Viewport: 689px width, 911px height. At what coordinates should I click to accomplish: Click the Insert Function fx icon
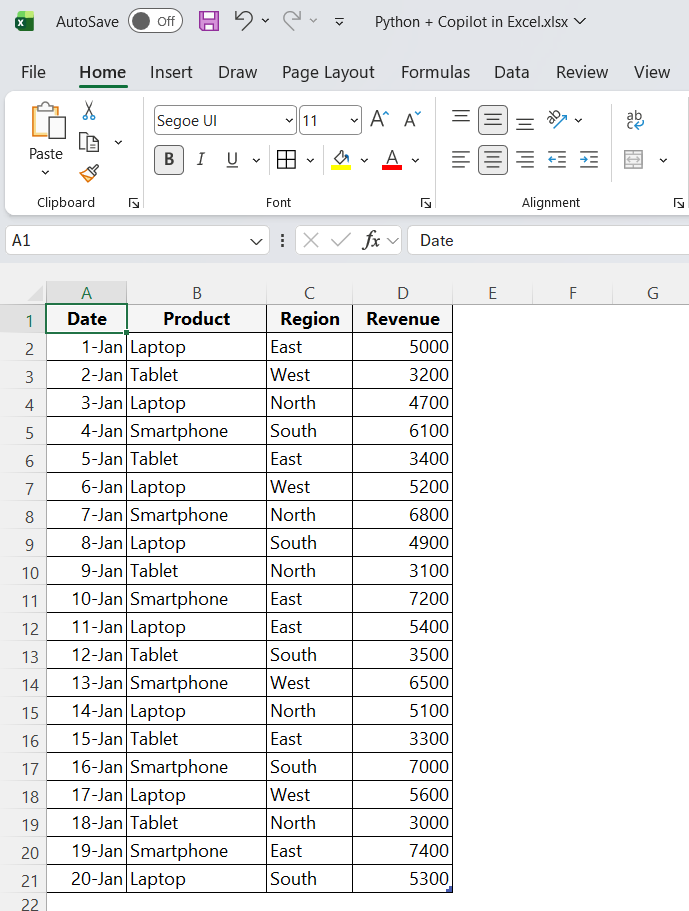pyautogui.click(x=371, y=240)
